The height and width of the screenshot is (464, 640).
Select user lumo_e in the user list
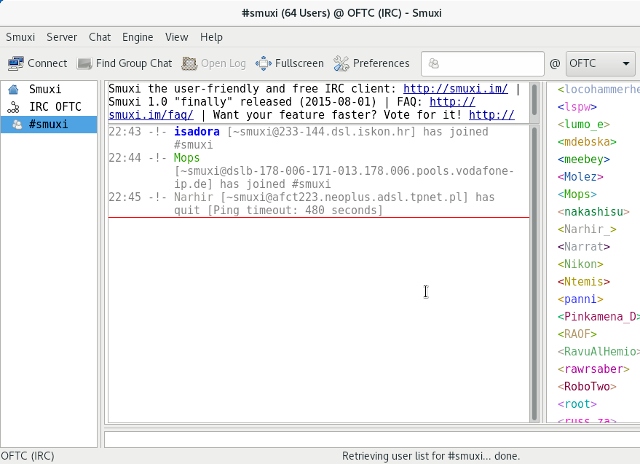[x=584, y=124]
